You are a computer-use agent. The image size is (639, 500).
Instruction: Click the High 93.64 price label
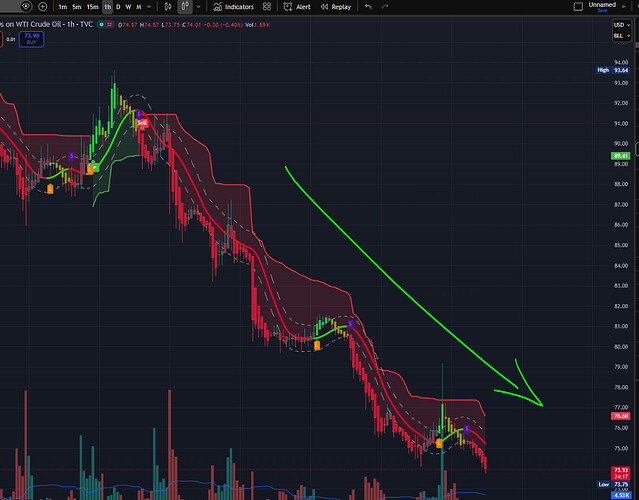pyautogui.click(x=613, y=70)
